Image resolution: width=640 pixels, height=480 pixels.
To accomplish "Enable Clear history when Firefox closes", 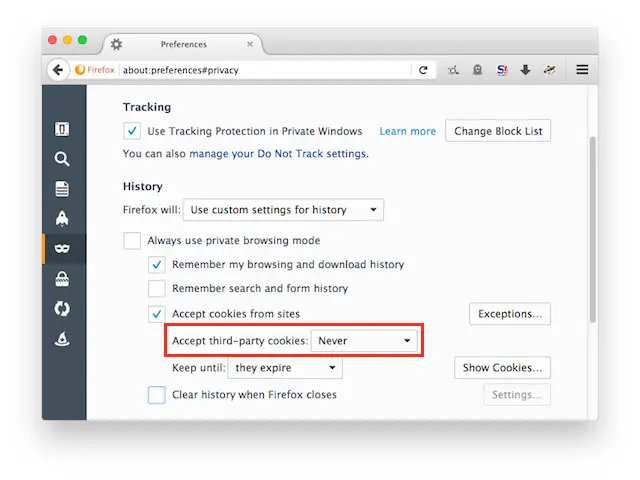I will point(157,395).
